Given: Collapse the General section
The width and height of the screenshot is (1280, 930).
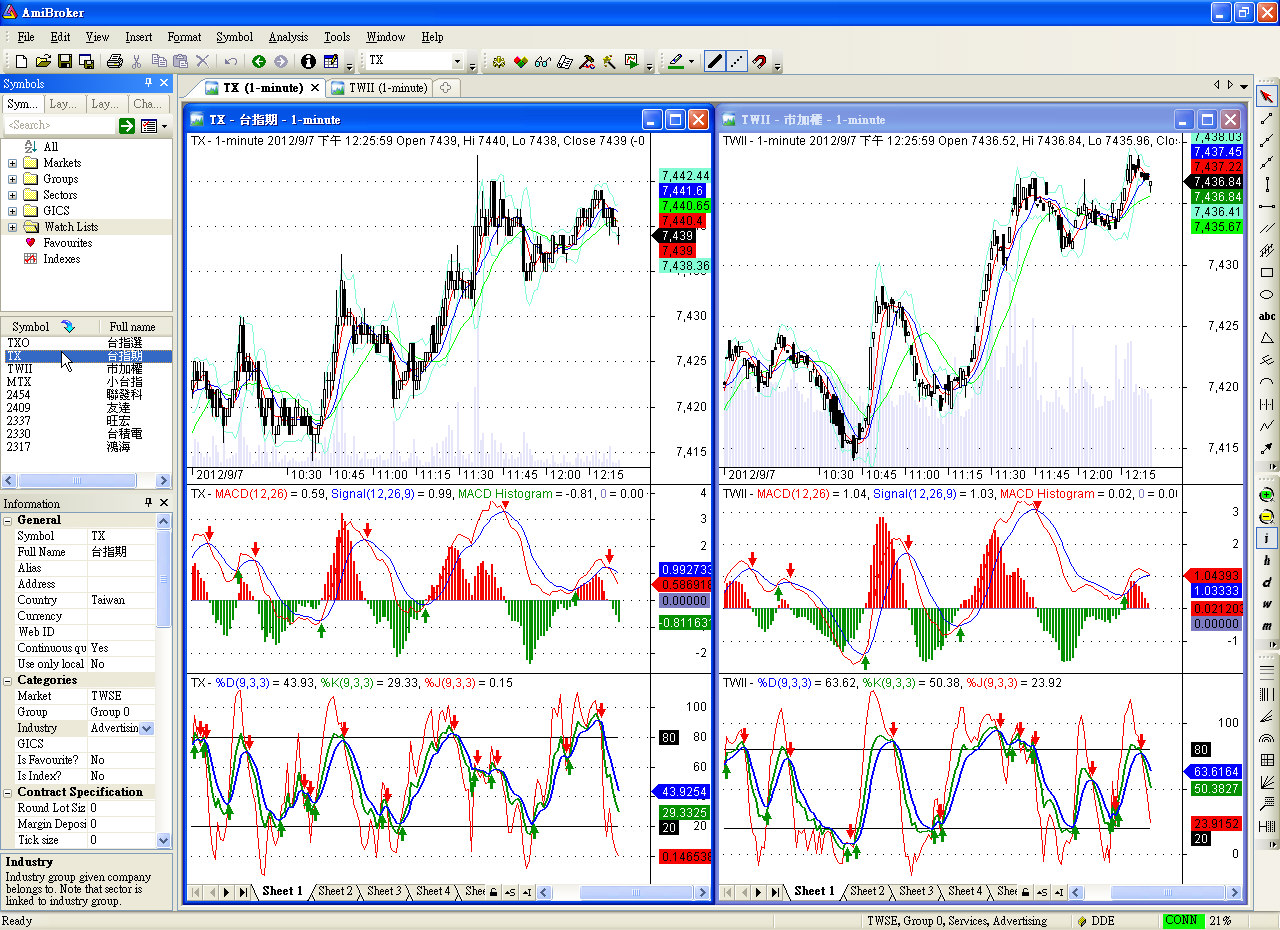Looking at the screenshot, I should pyautogui.click(x=8, y=520).
